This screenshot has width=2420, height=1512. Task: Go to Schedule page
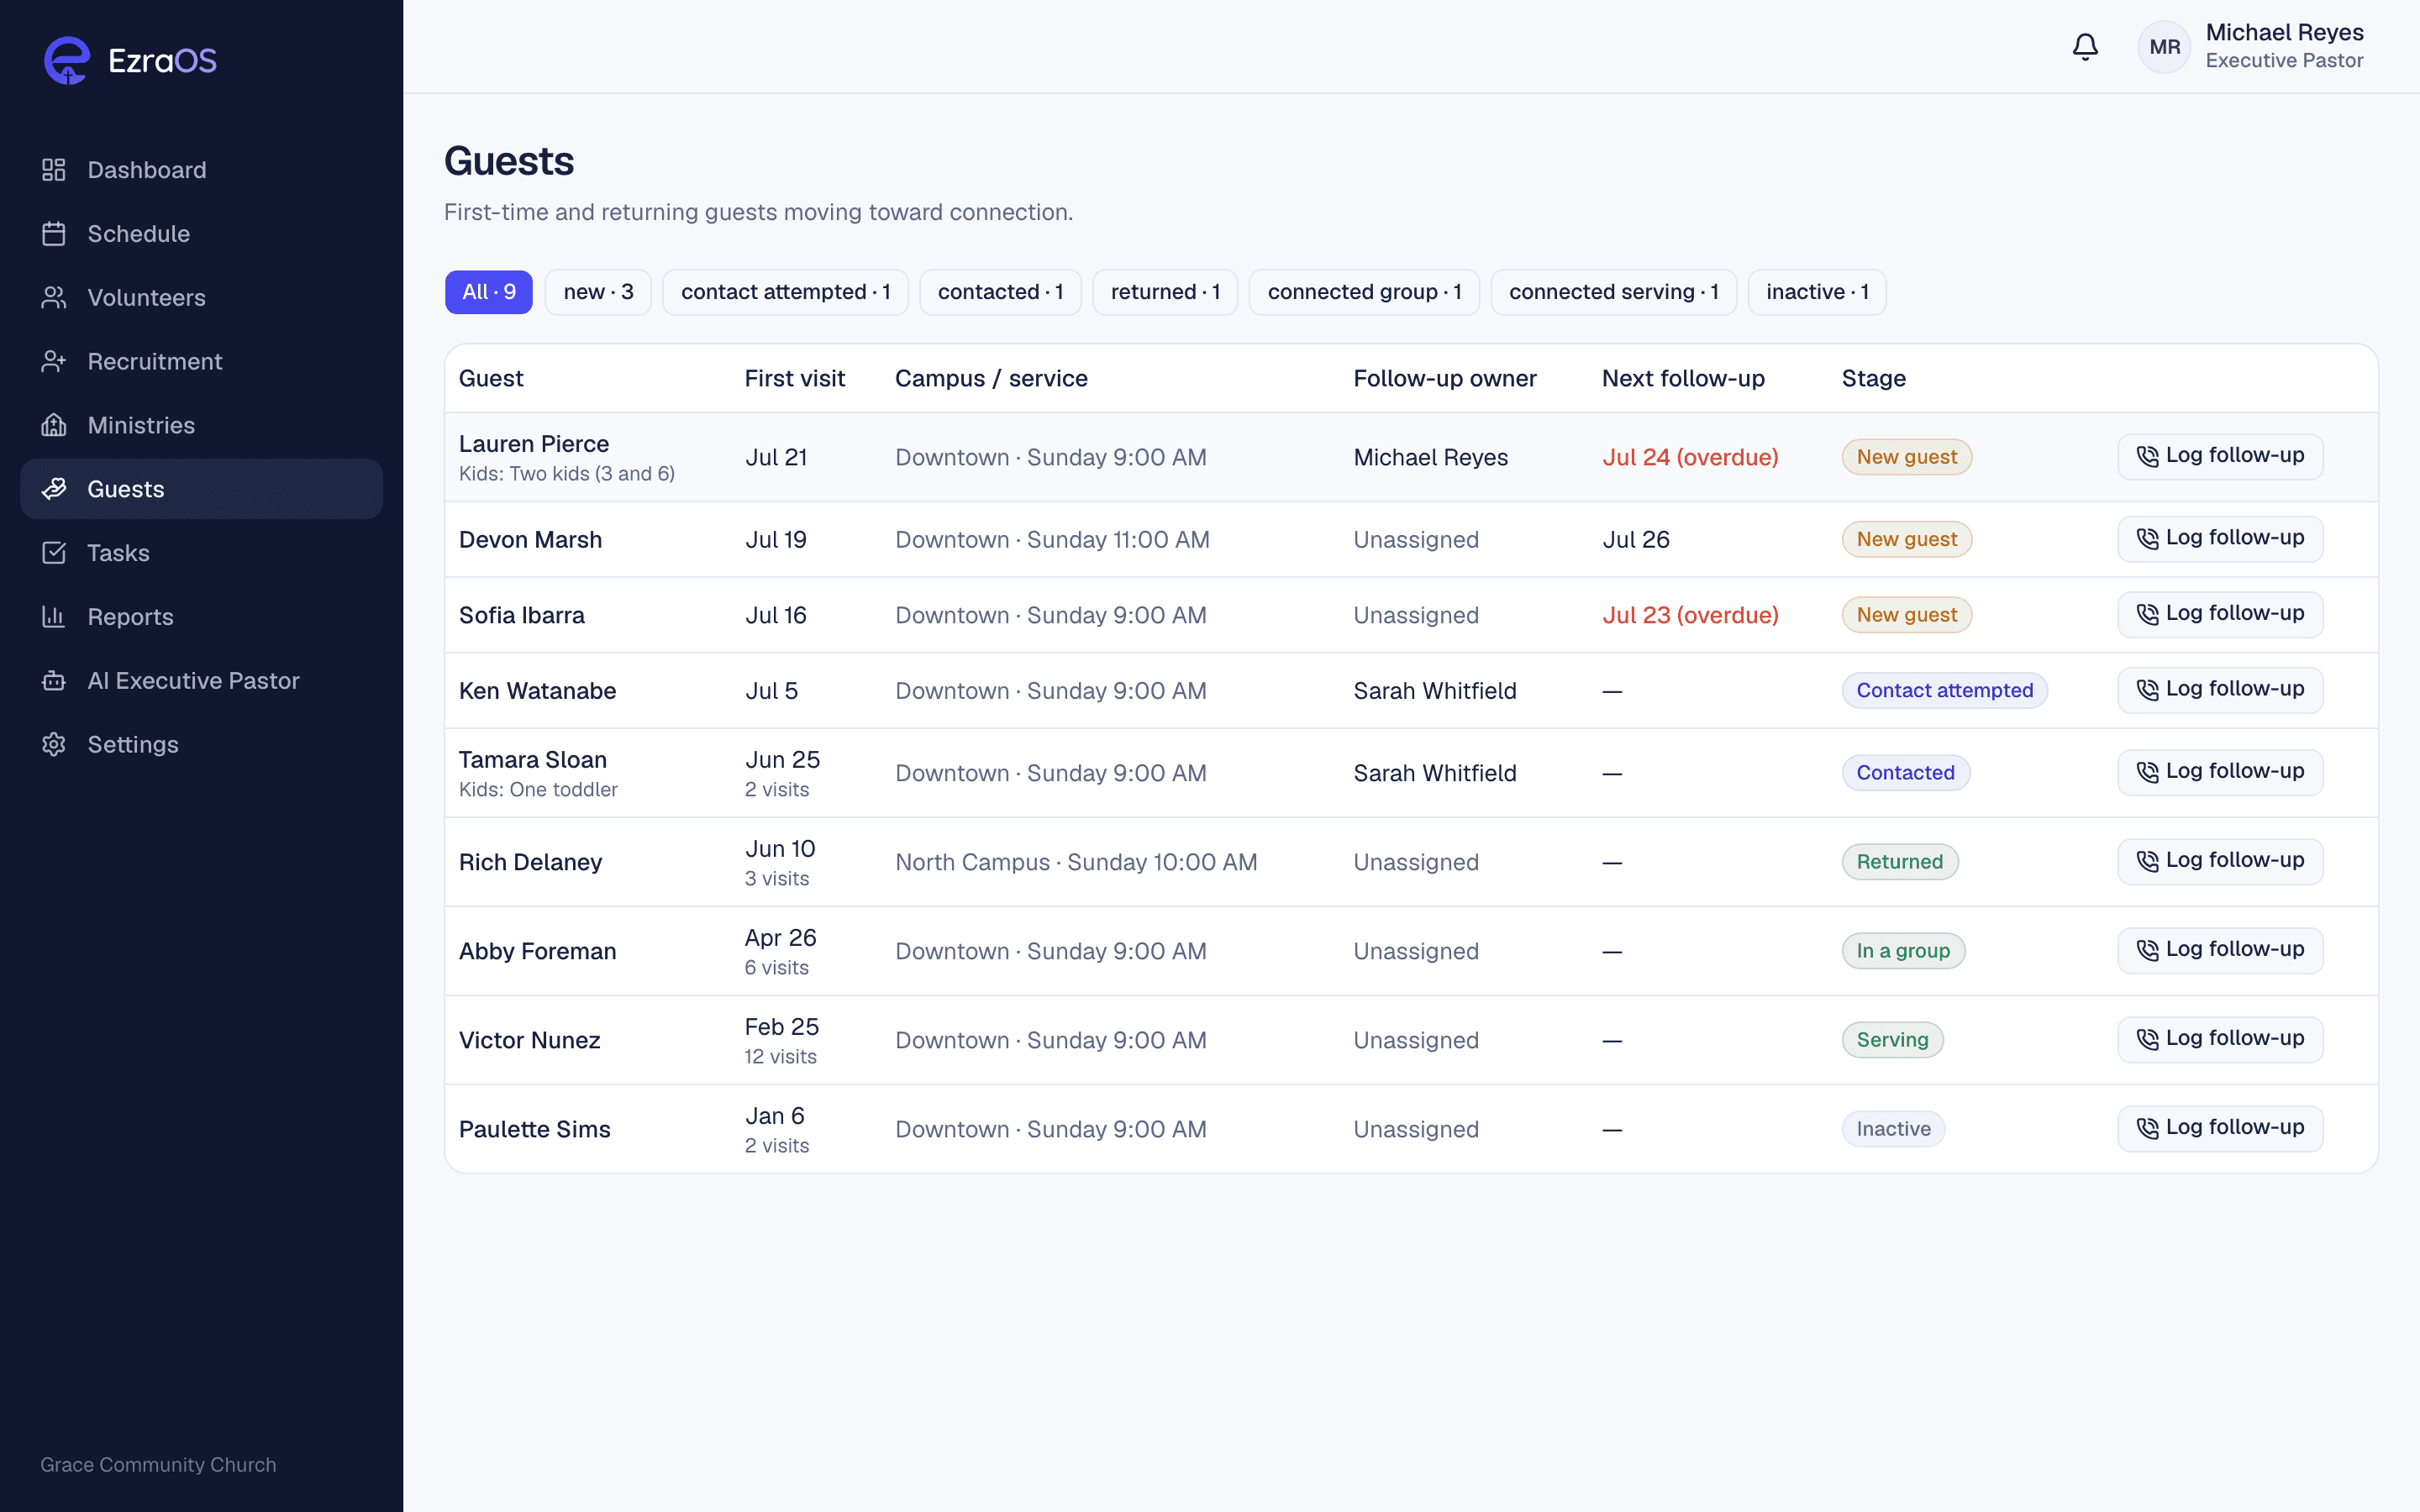click(x=201, y=234)
